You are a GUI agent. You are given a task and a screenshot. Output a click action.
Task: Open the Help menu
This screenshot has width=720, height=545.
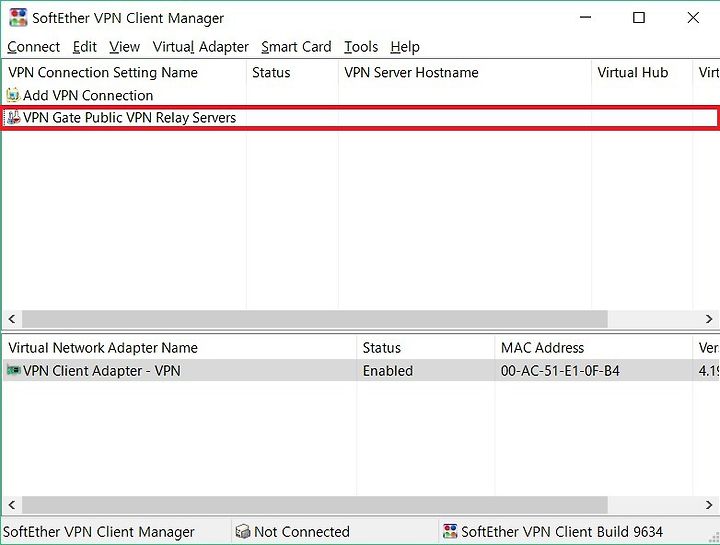tap(405, 47)
